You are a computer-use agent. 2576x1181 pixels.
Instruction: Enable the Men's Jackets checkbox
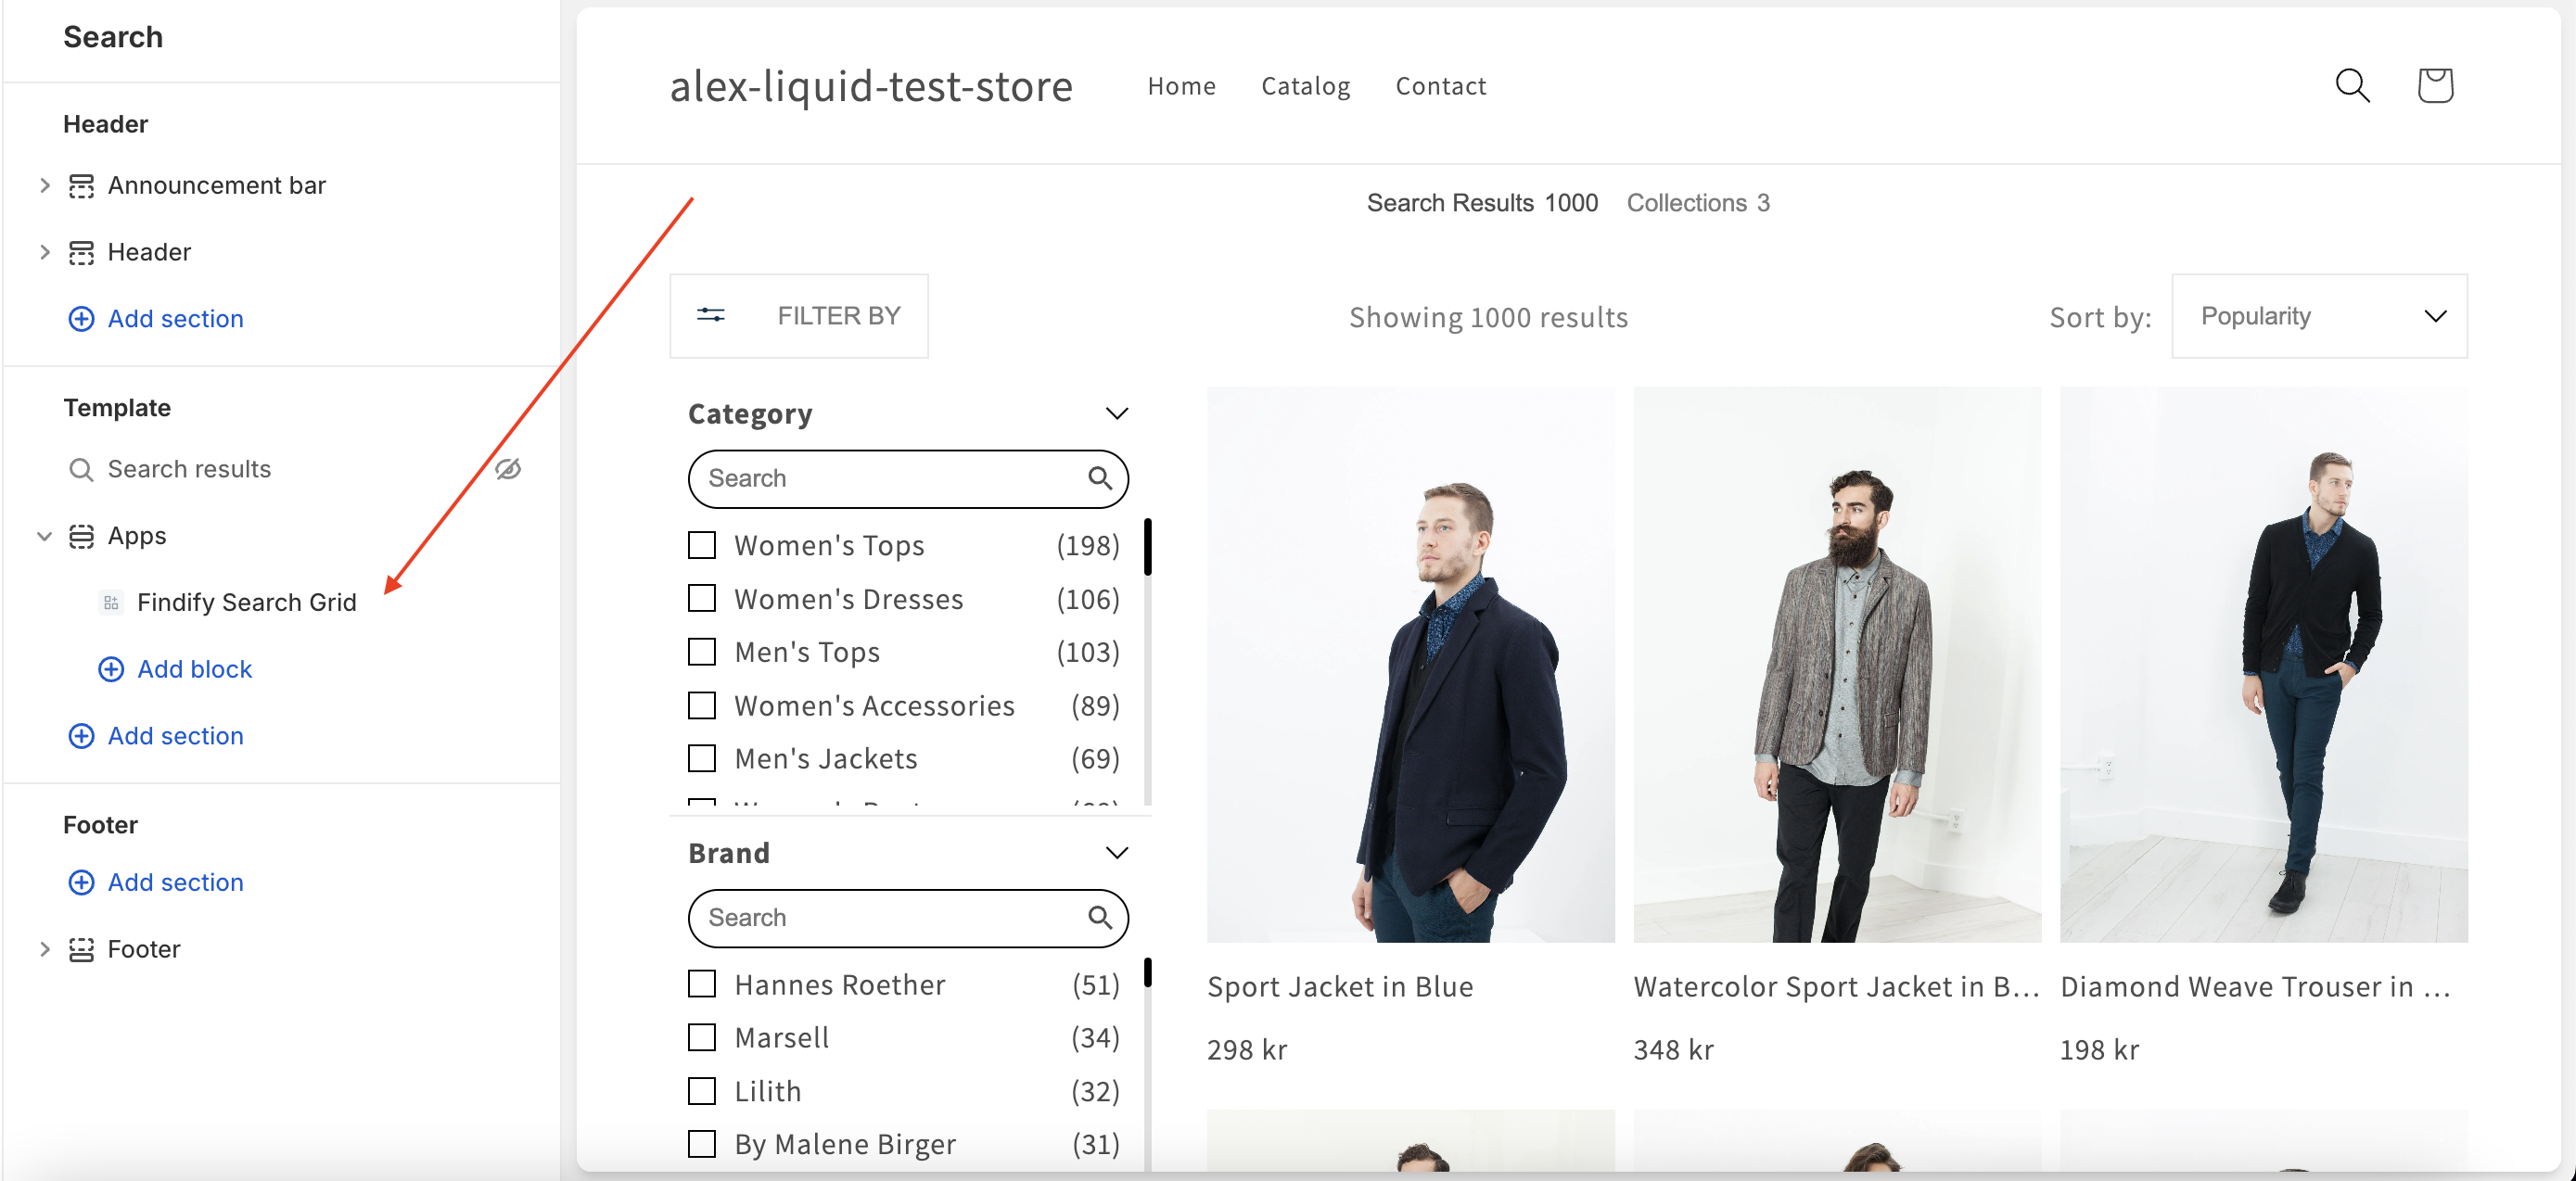coord(702,758)
